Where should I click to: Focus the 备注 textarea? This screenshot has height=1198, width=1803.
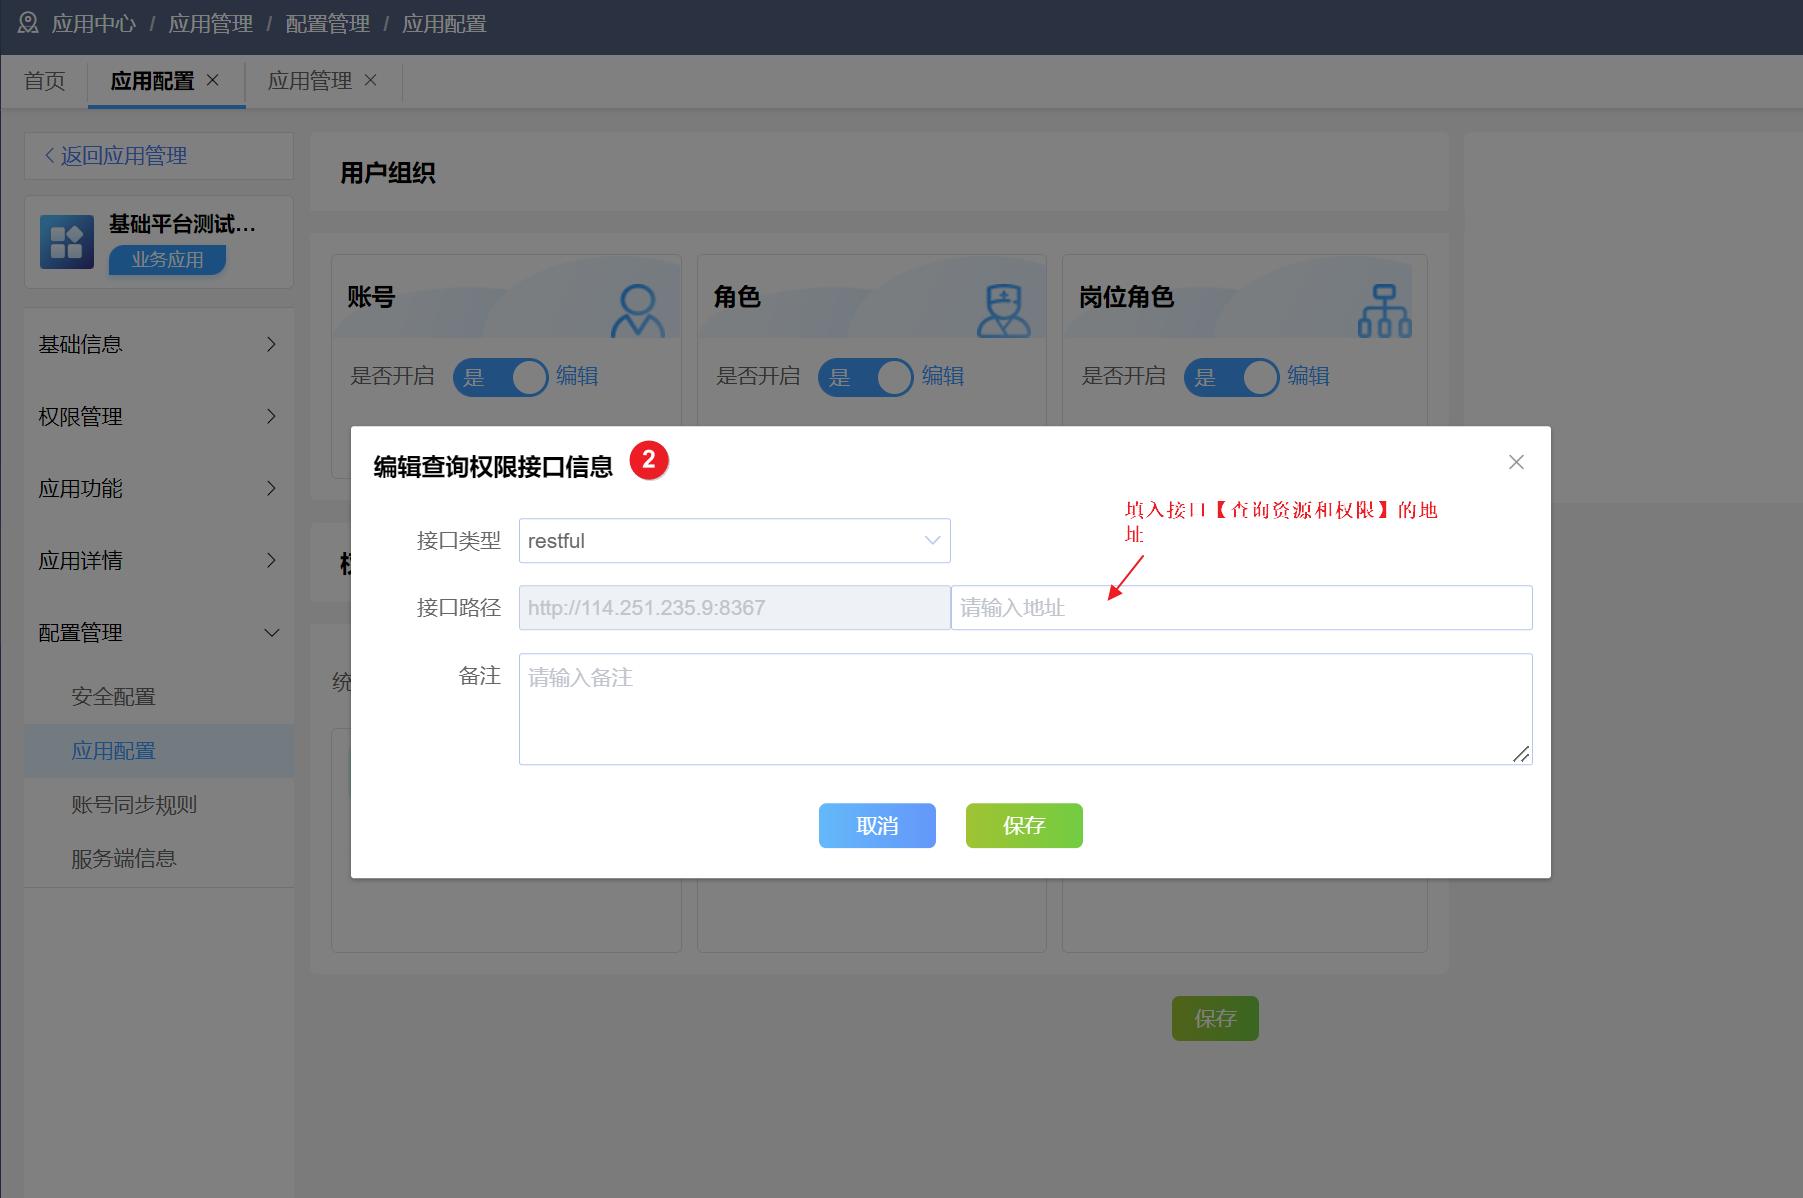click(x=1025, y=709)
